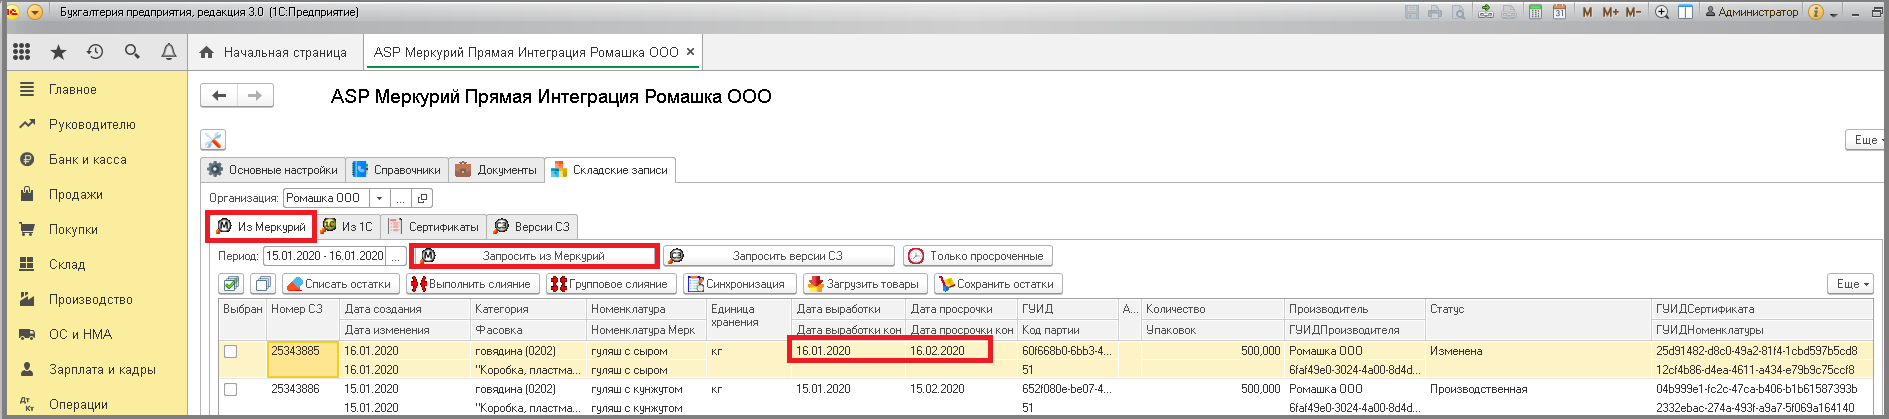Switch to the Справочники tab
Viewport: 1889px width, 419px height.
(x=397, y=170)
